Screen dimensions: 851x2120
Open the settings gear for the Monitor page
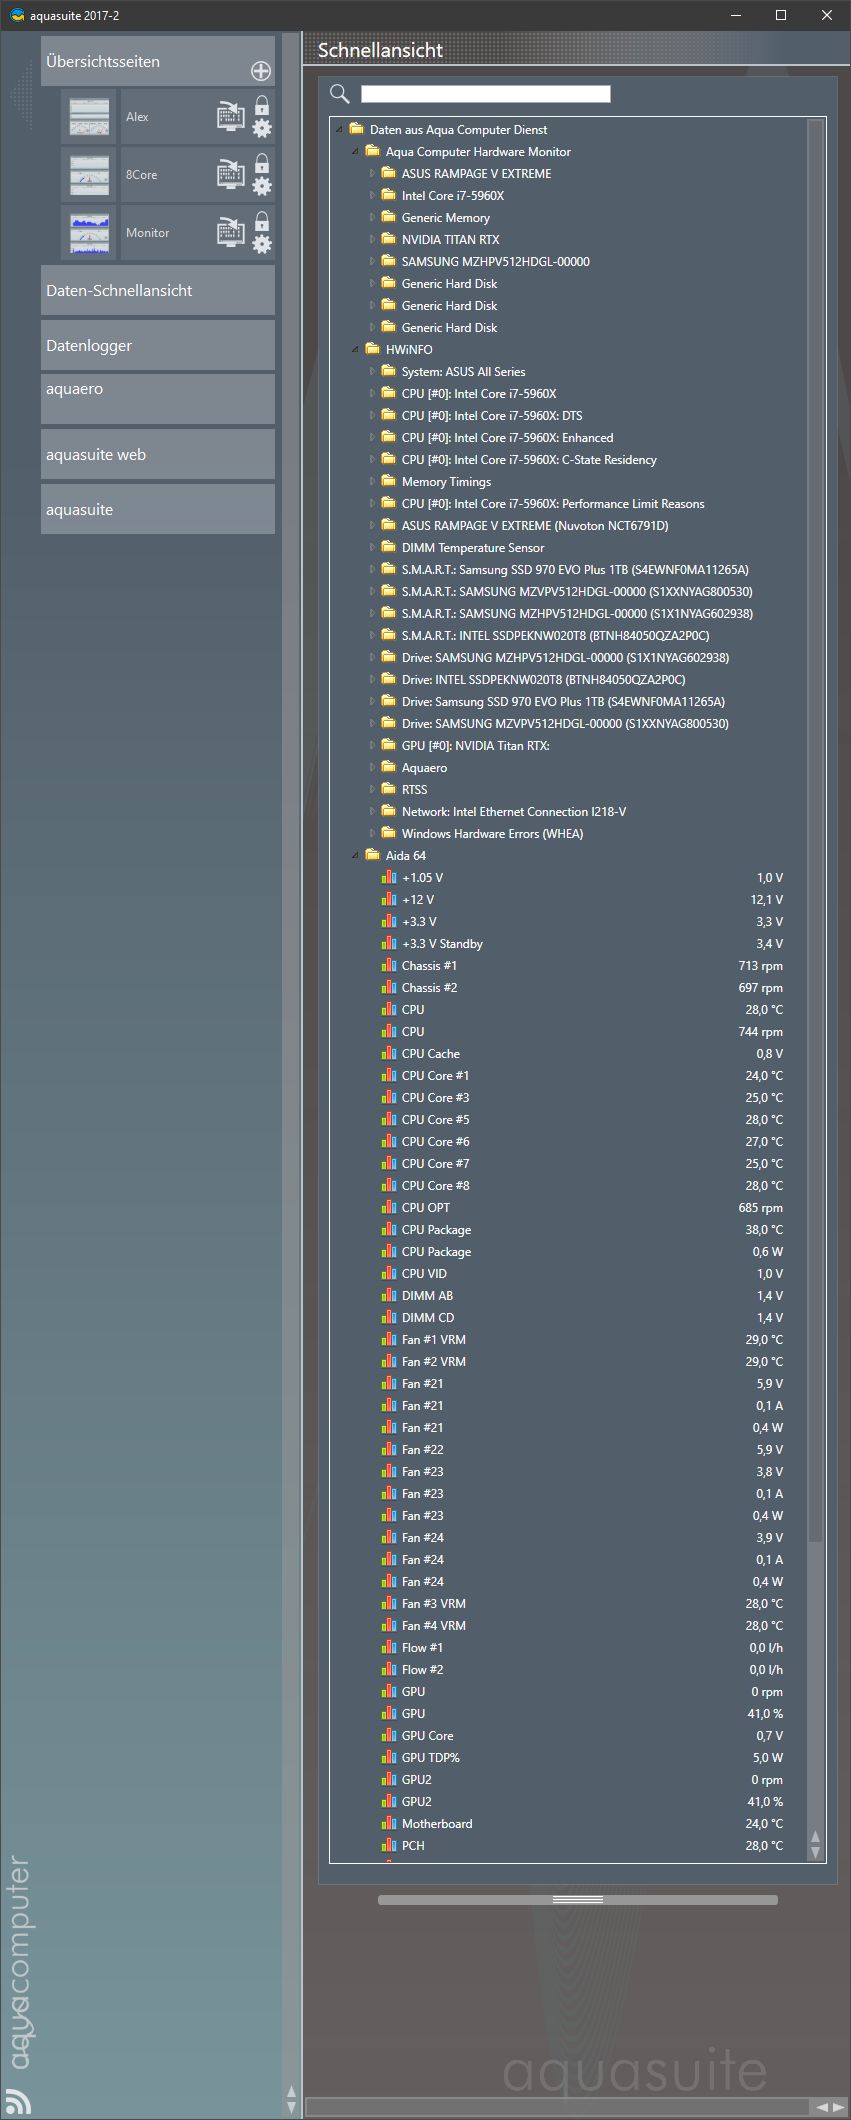262,244
